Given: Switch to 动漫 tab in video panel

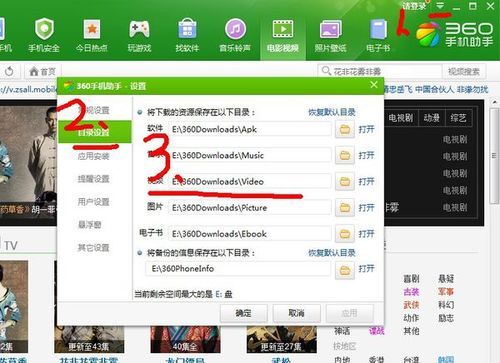Looking at the screenshot, I should (432, 118).
